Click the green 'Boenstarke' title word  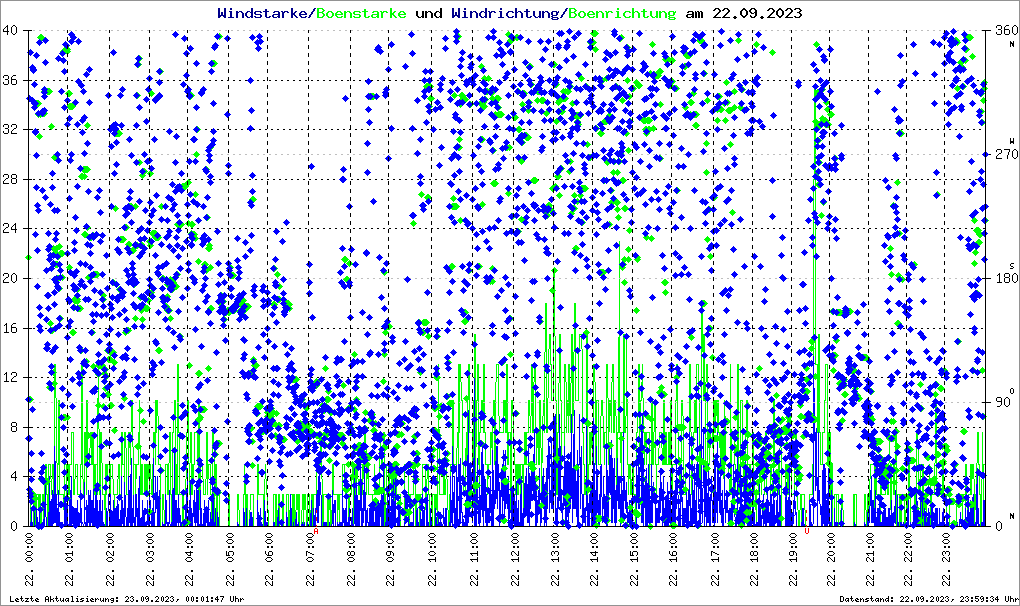point(362,13)
